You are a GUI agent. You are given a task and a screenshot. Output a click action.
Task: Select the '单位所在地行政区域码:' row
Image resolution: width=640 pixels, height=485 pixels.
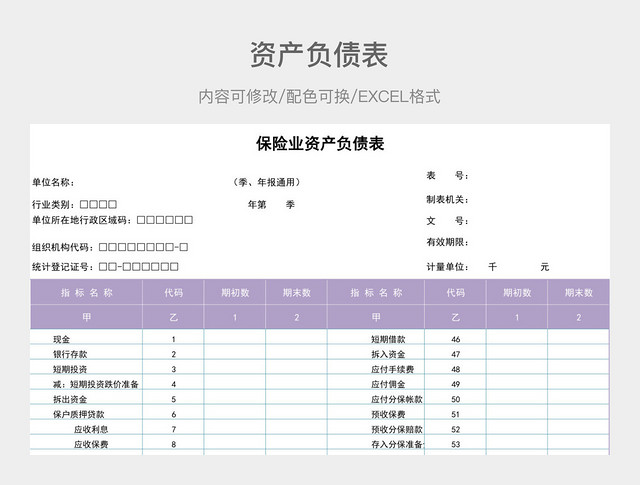pyautogui.click(x=112, y=220)
